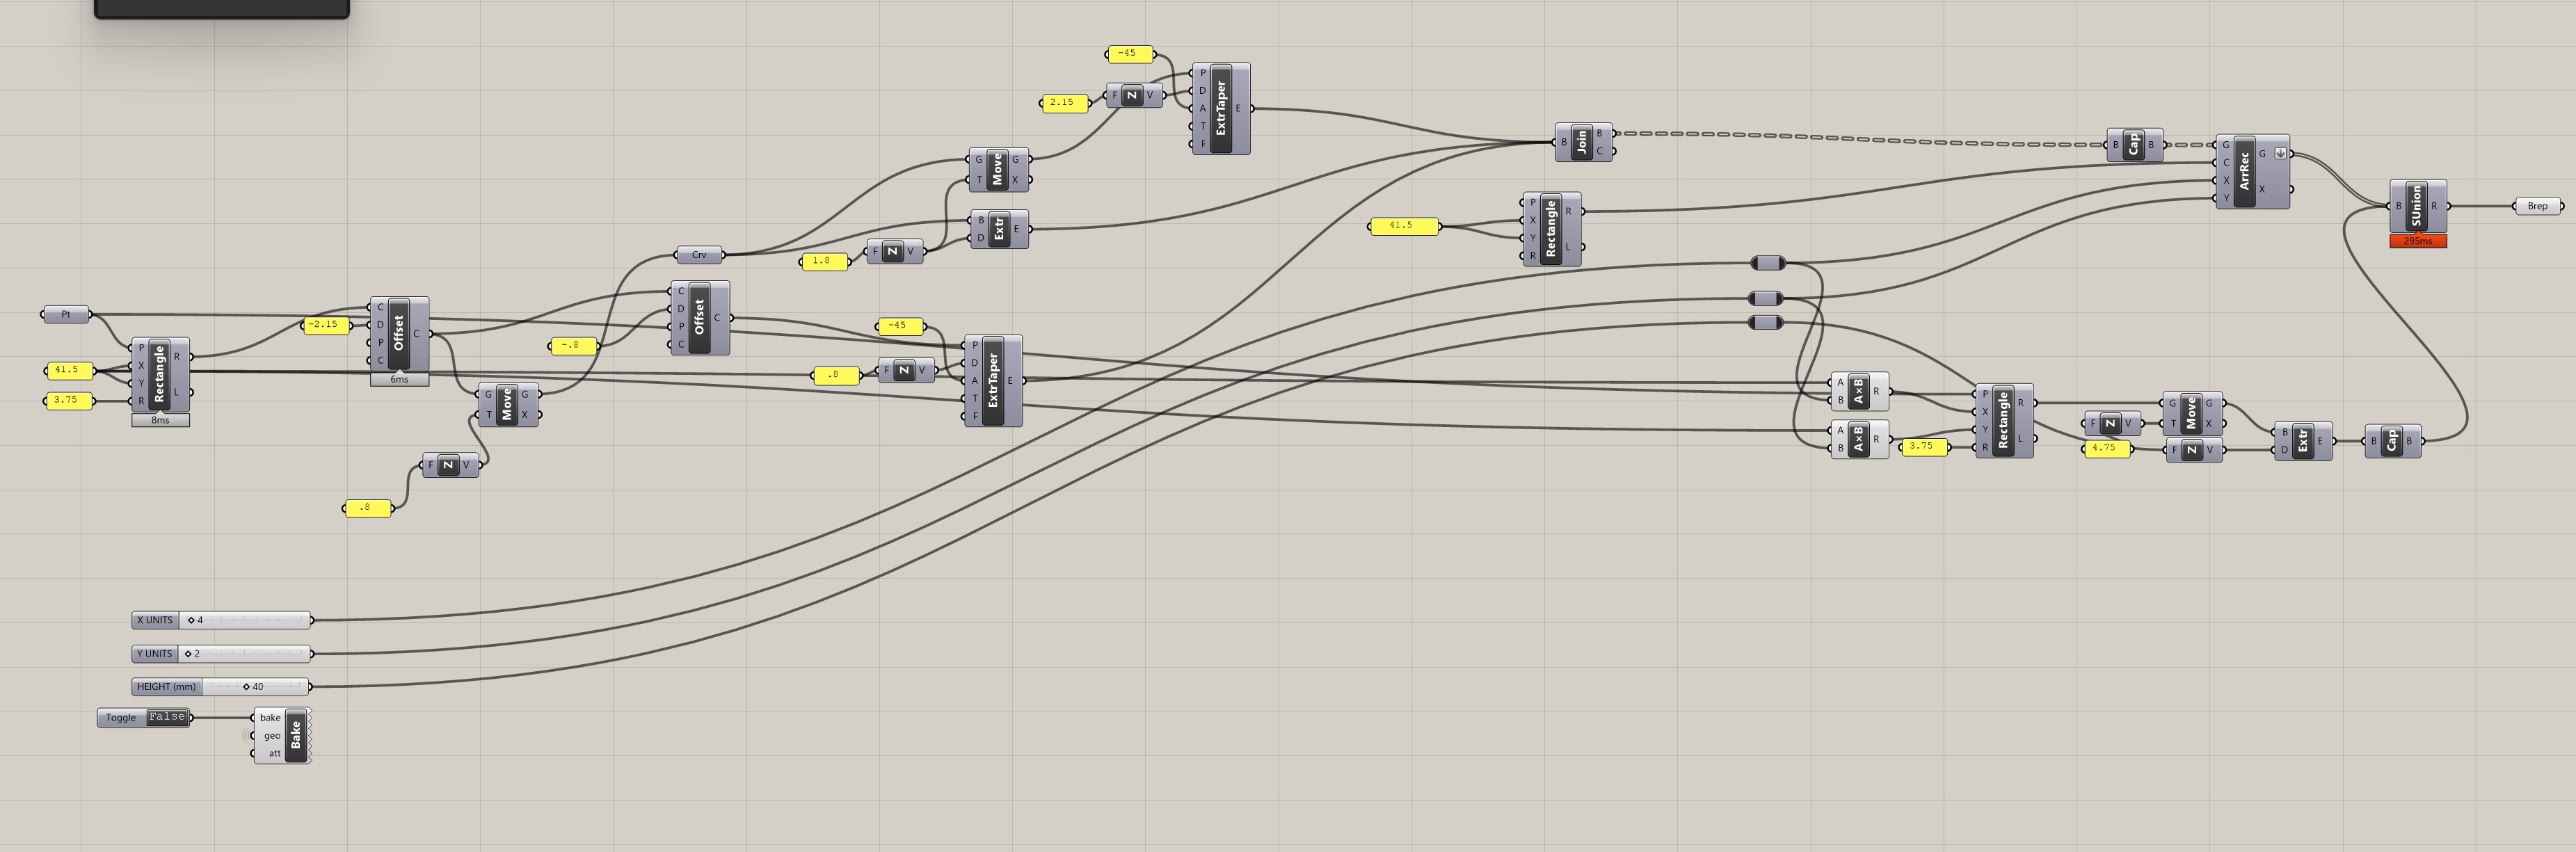Select the Rectangle component showing 8ms
This screenshot has width=2576, height=852.
[160, 375]
